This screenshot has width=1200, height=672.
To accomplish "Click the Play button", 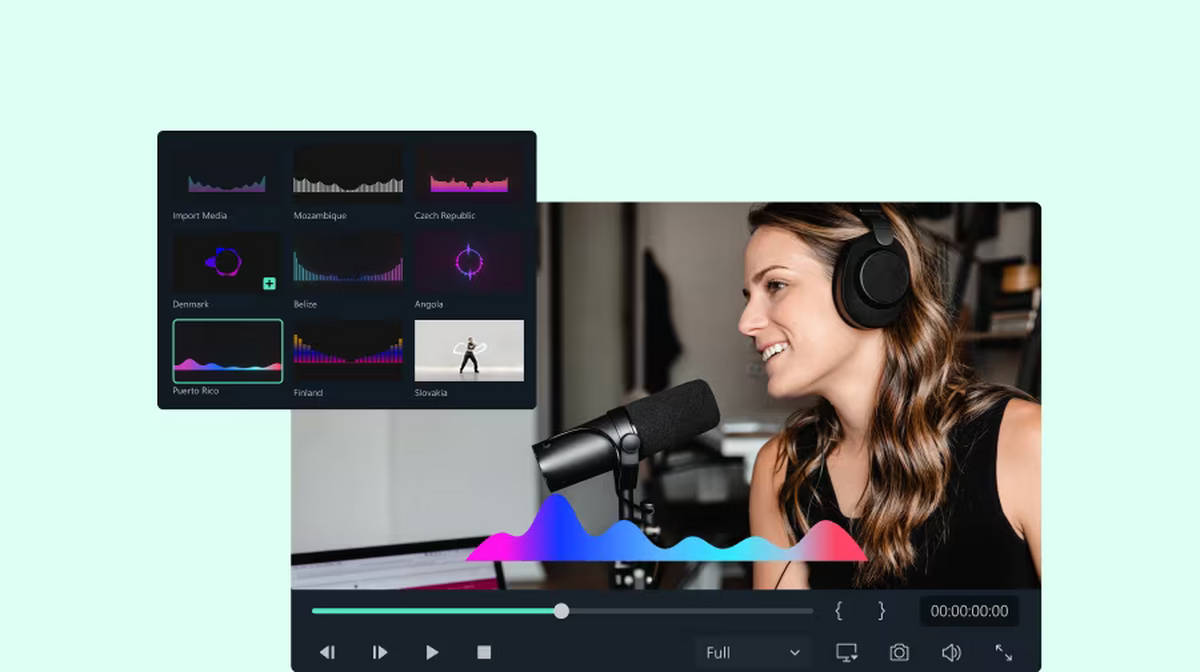I will pyautogui.click(x=432, y=652).
